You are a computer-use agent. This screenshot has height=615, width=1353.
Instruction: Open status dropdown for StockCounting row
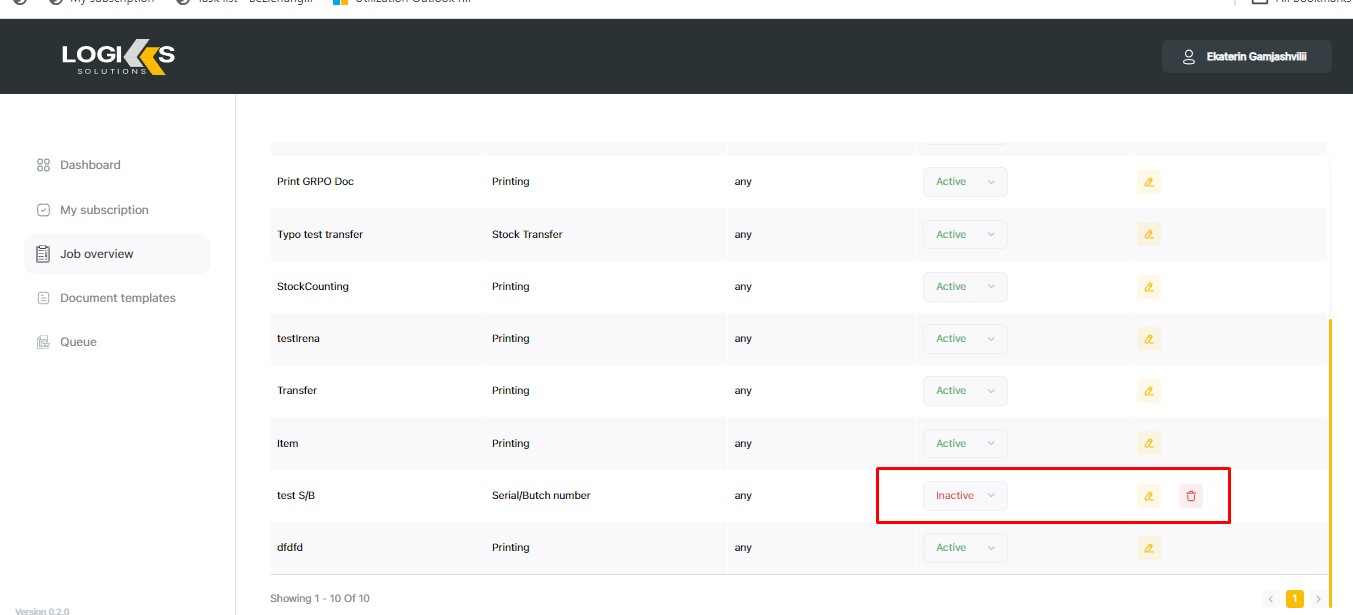coord(964,287)
